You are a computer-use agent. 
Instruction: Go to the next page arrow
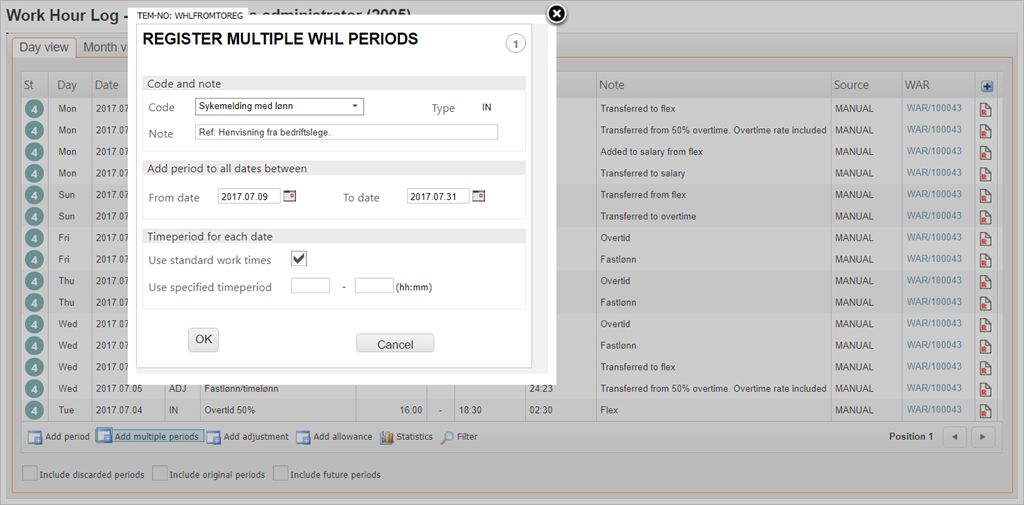click(x=983, y=437)
